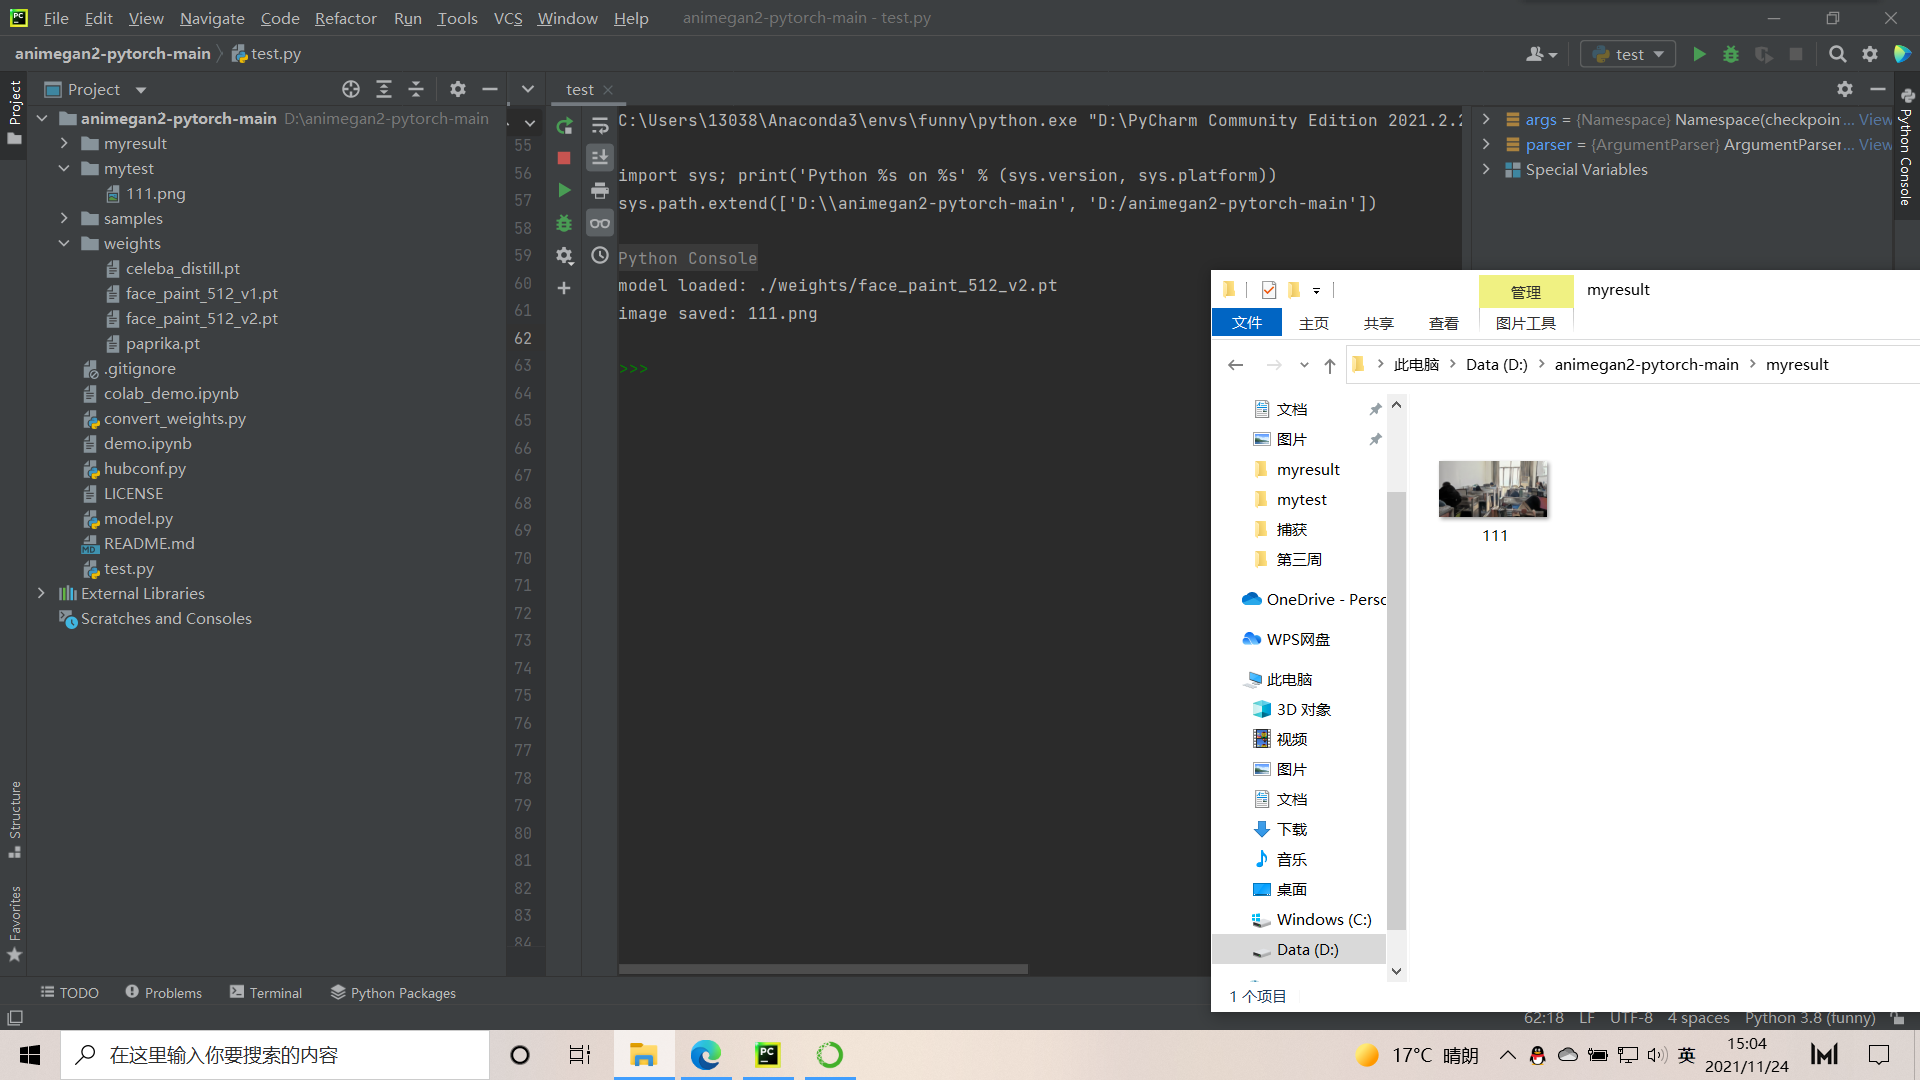1920x1080 pixels.
Task: Toggle Show Variables glasses icon
Action: point(600,223)
